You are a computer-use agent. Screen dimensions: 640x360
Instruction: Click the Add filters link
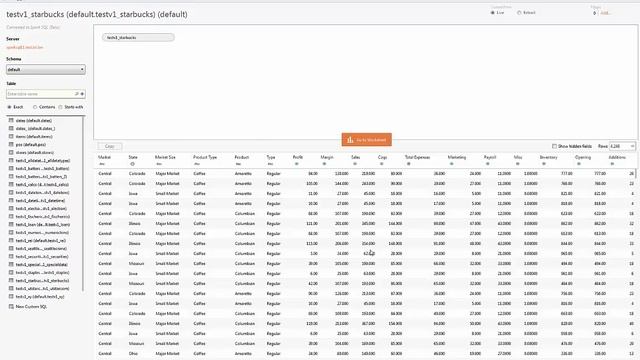click(x=605, y=13)
